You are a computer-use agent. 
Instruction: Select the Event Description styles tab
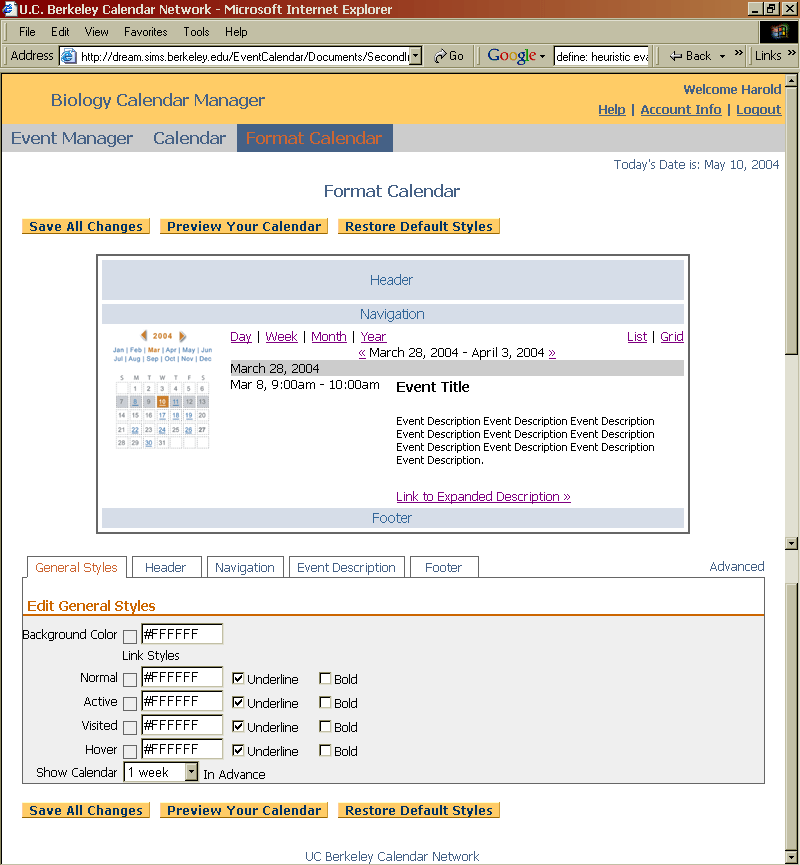pyautogui.click(x=346, y=567)
